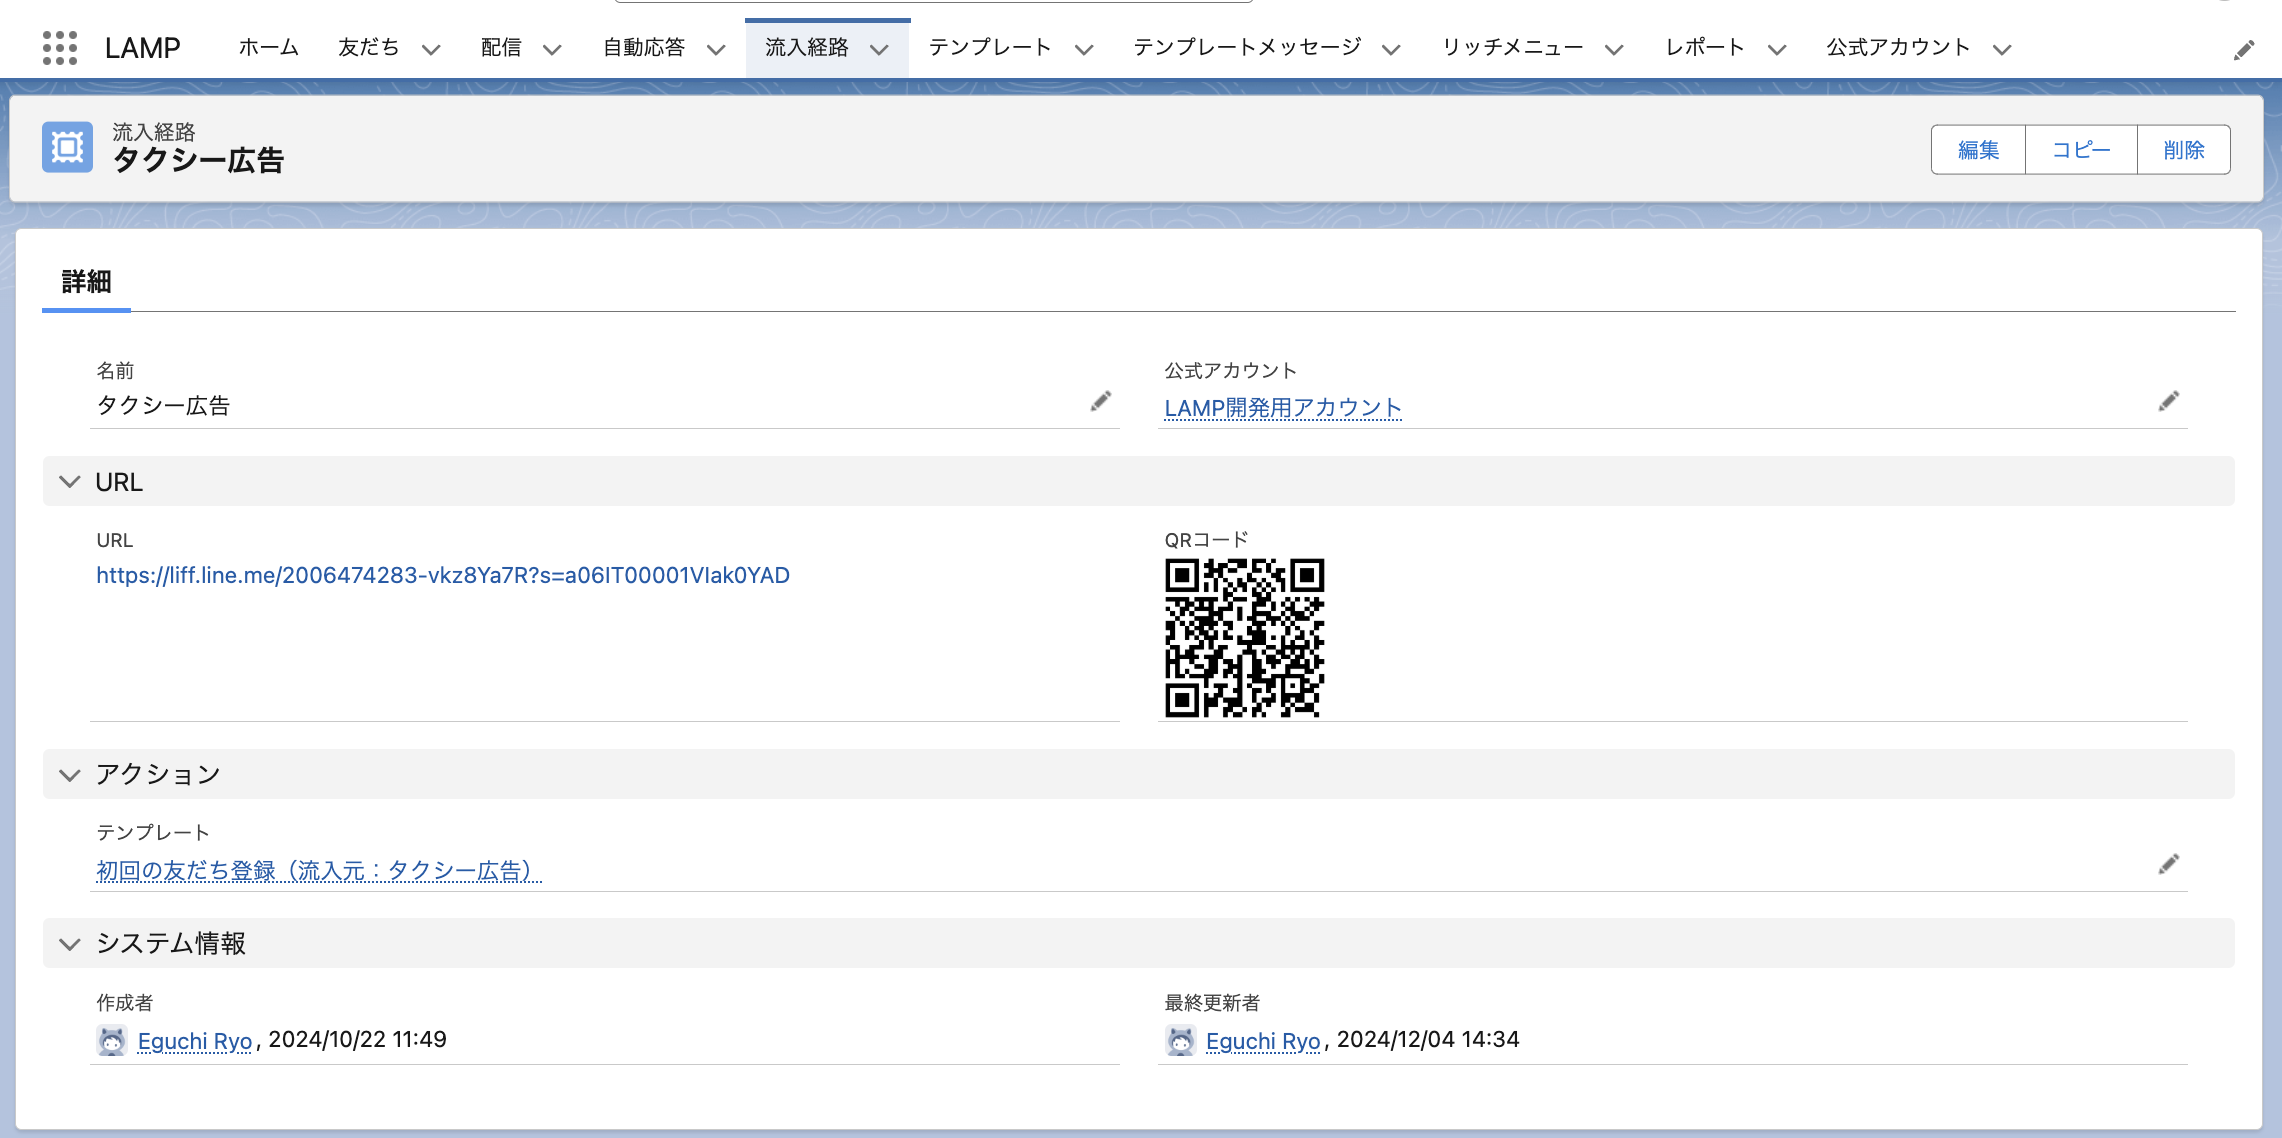Viewport: 2282px width, 1138px height.
Task: Open the 友だち tab dropdown arrow
Action: point(431,49)
